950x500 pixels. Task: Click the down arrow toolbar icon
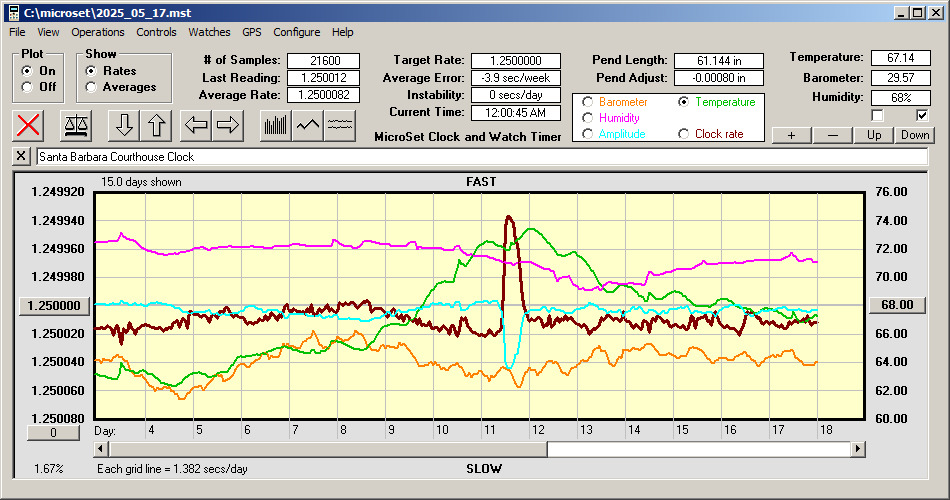click(124, 125)
